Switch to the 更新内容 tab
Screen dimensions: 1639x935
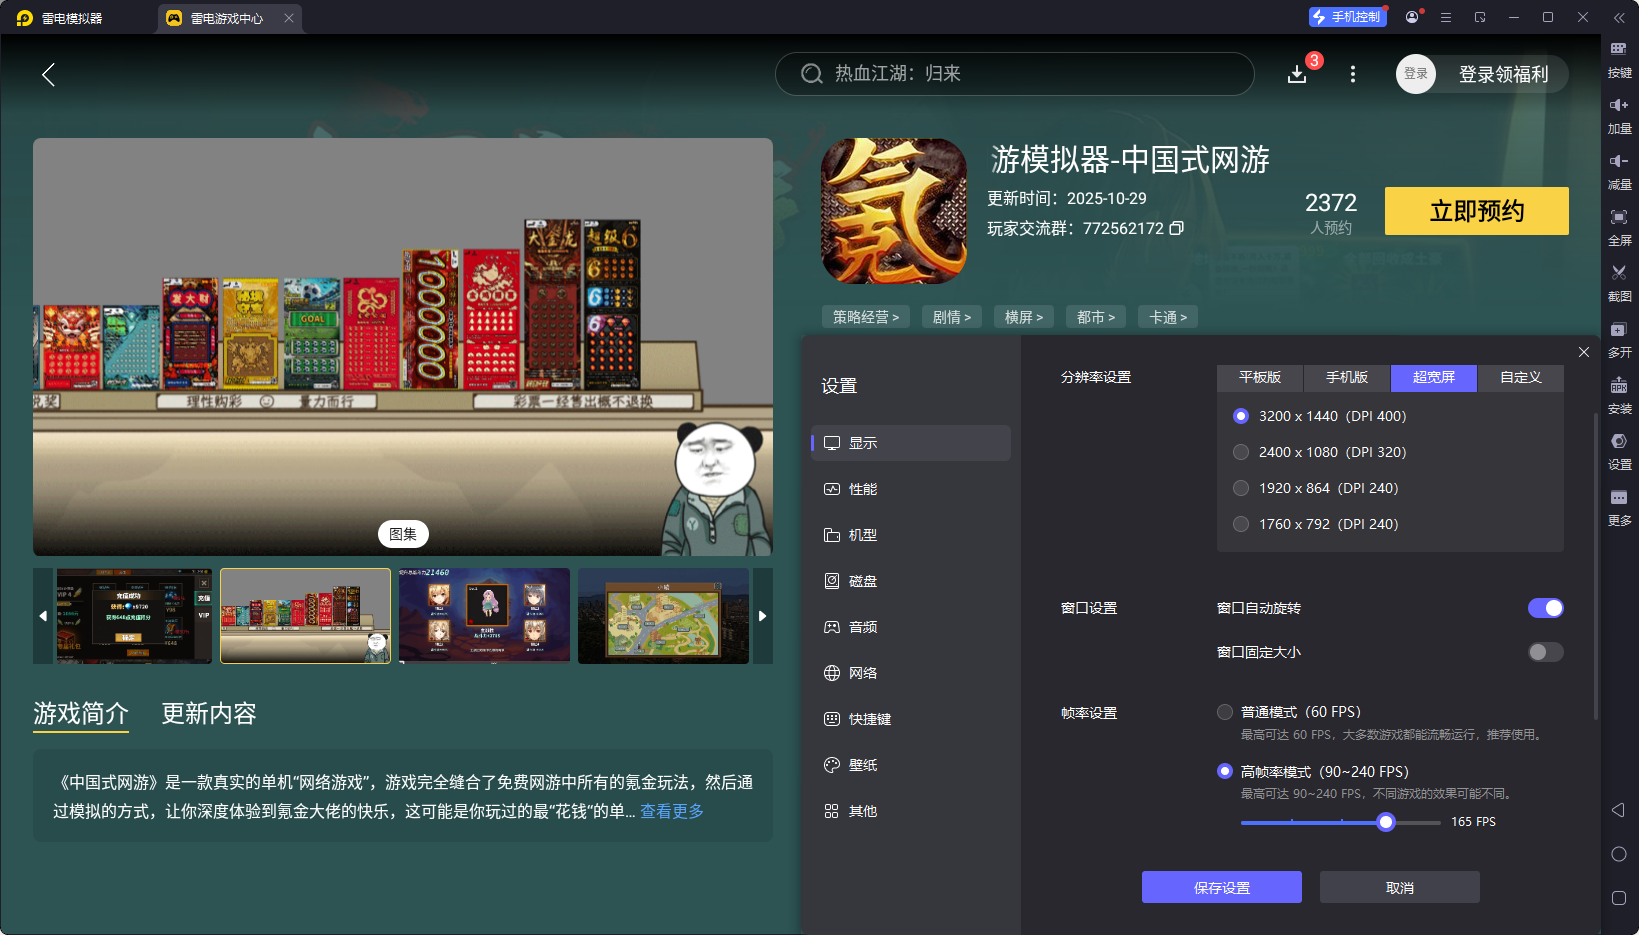208,713
